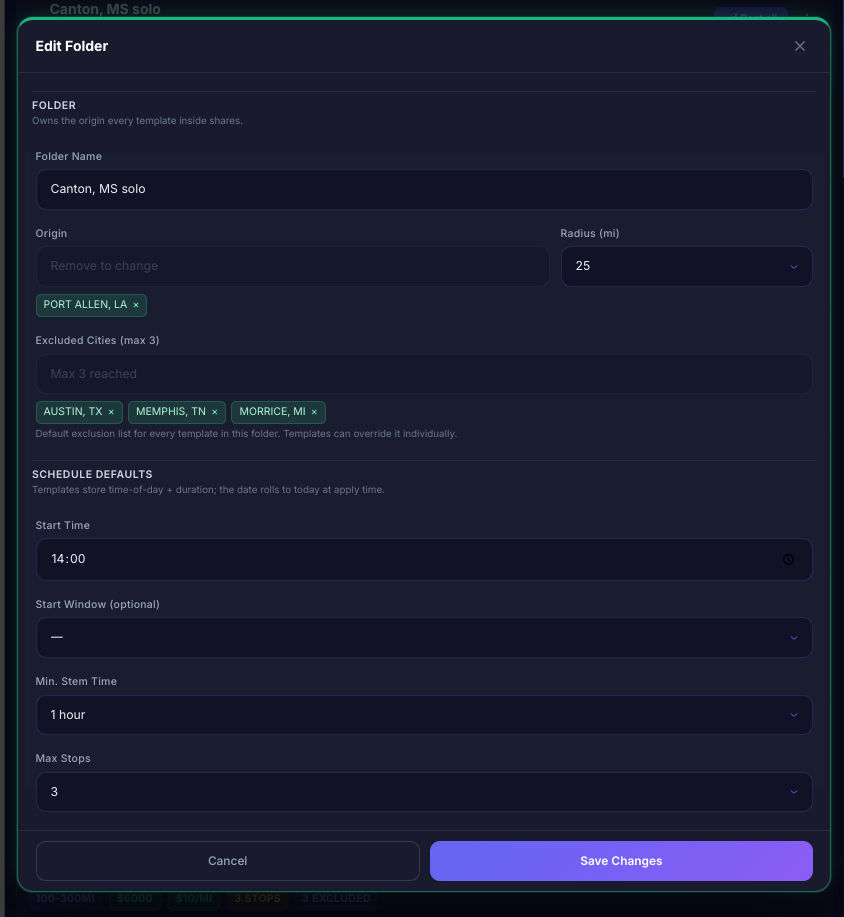Click the AUSTIN, TX chip label
The image size is (844, 917).
(73, 412)
